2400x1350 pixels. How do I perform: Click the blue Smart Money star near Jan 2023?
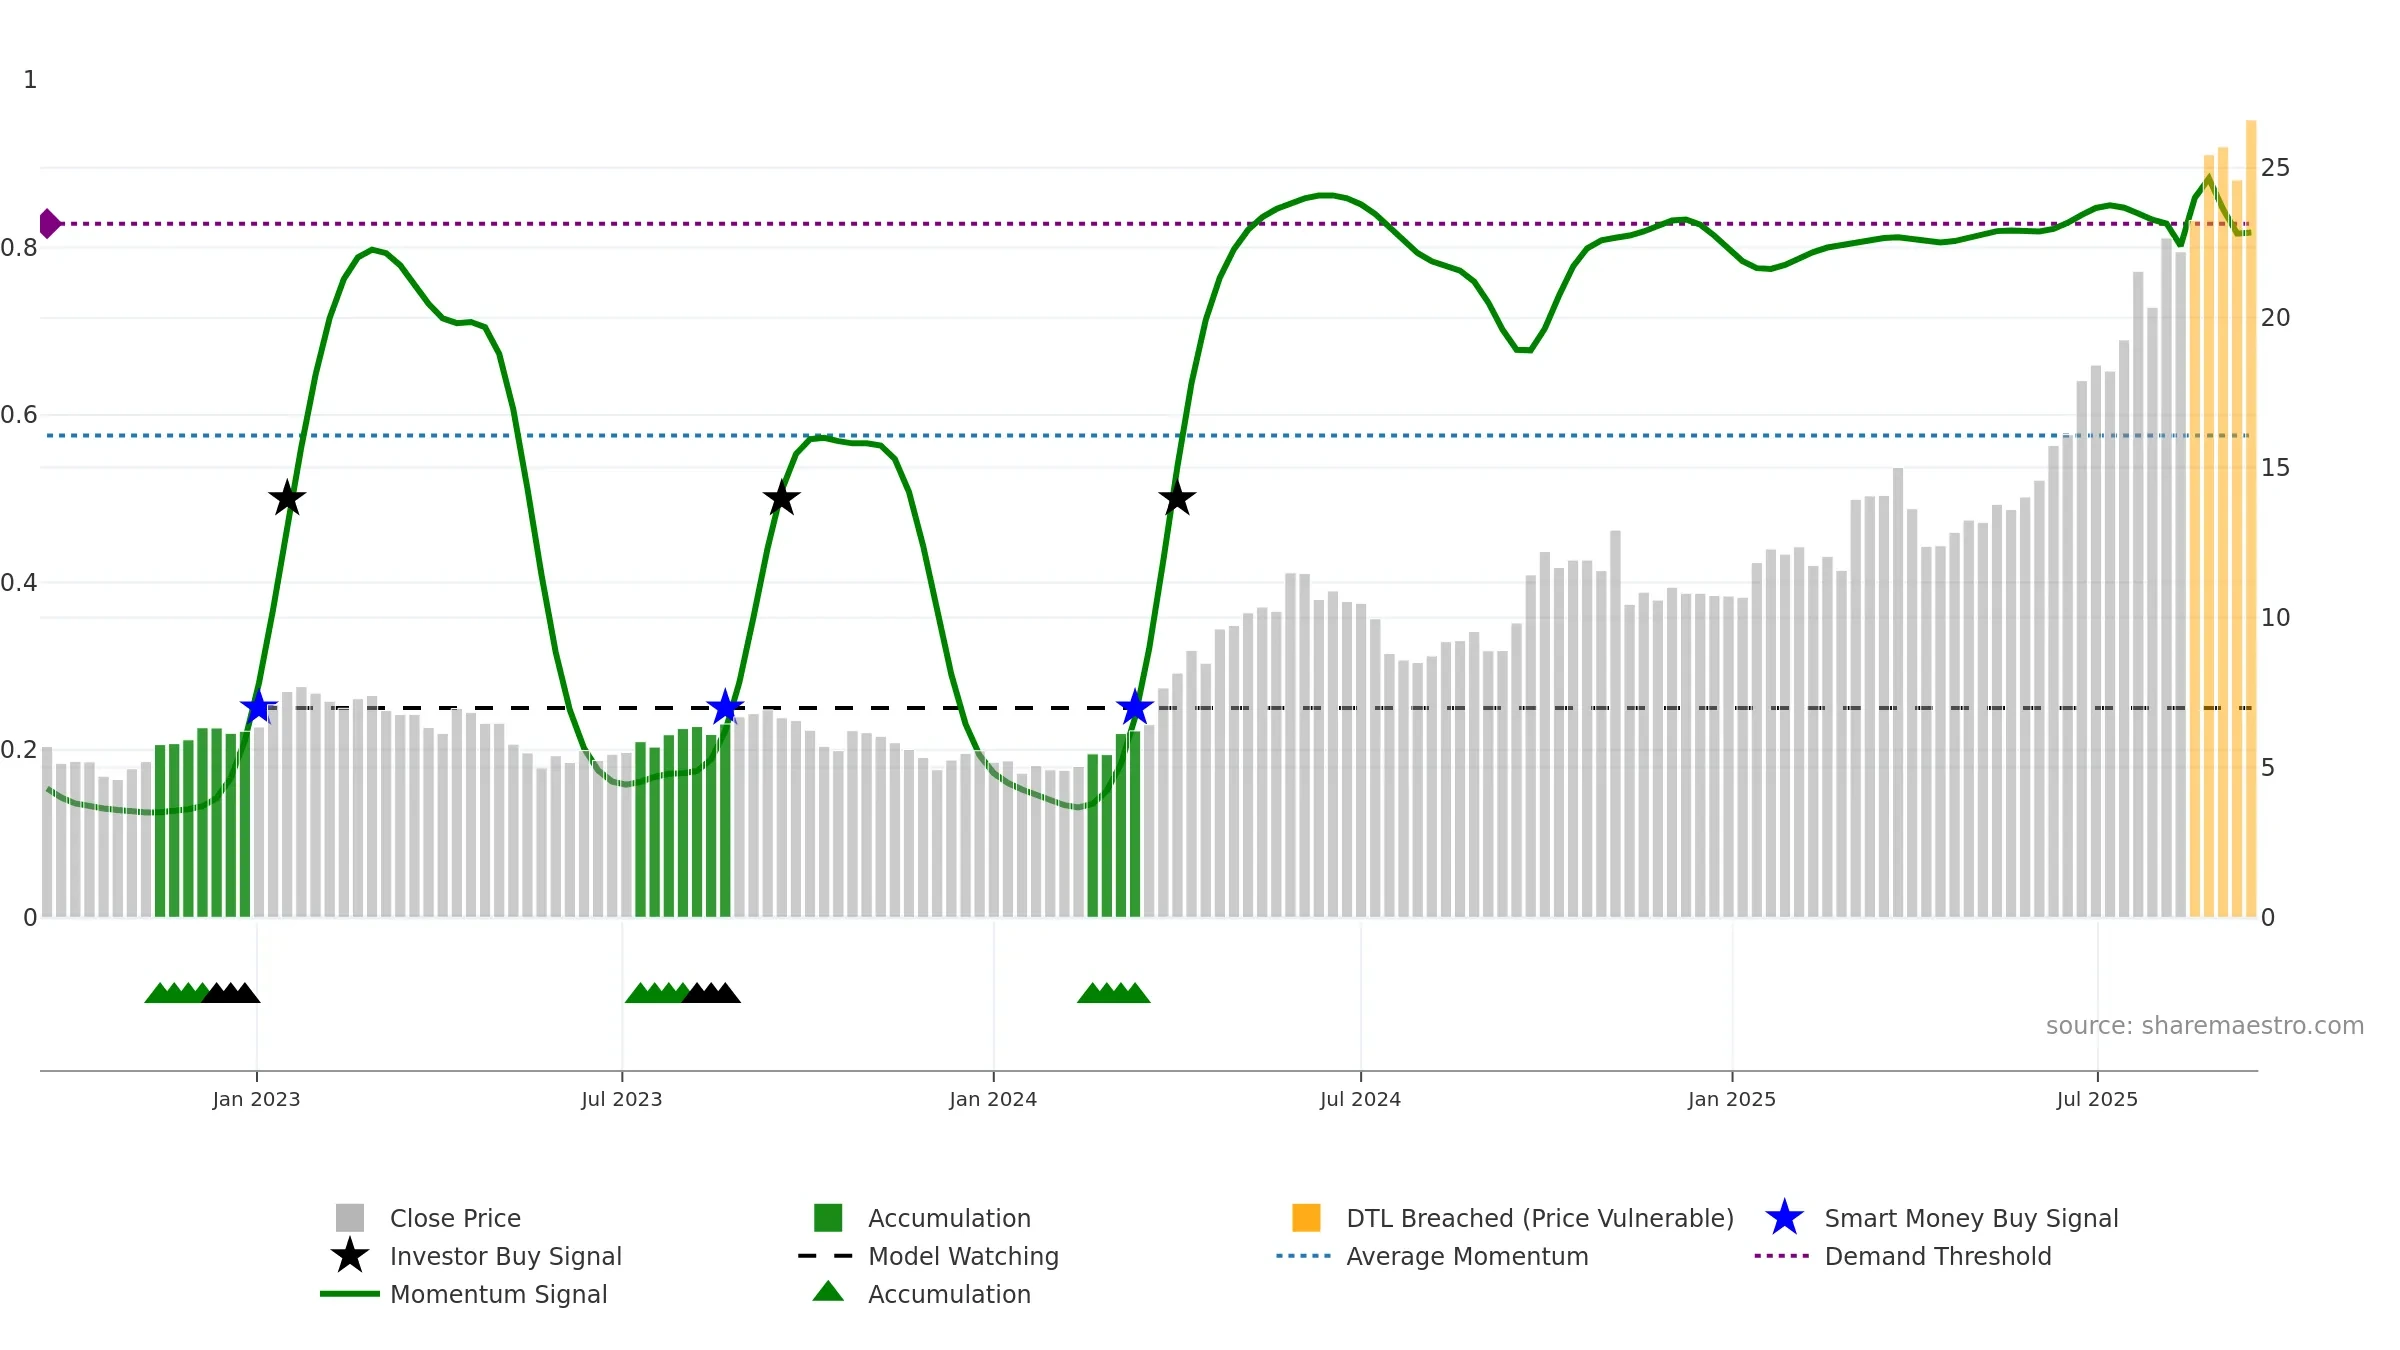259,708
